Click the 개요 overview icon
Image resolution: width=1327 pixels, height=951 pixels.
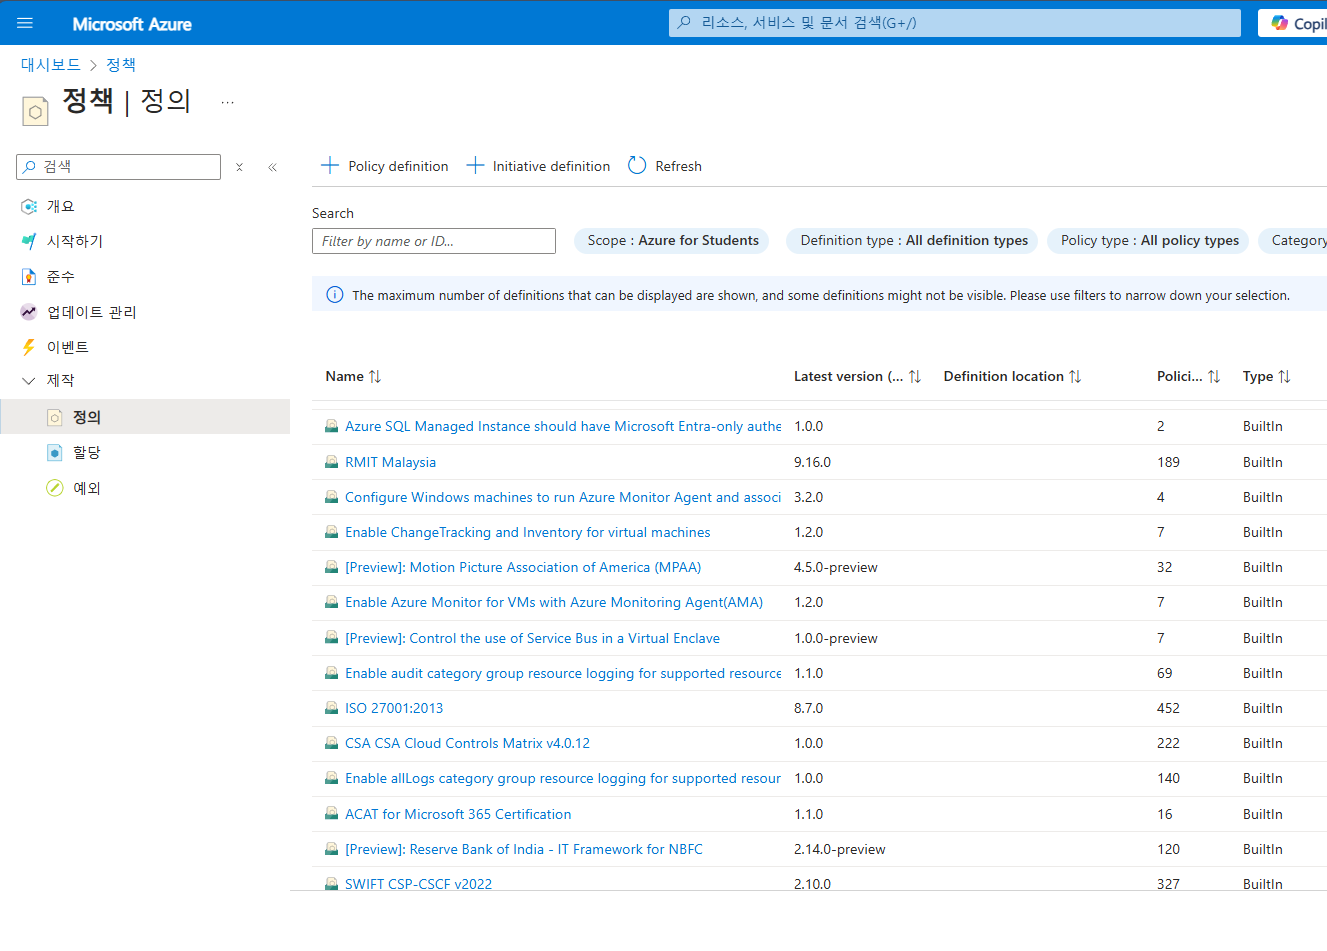coord(29,206)
